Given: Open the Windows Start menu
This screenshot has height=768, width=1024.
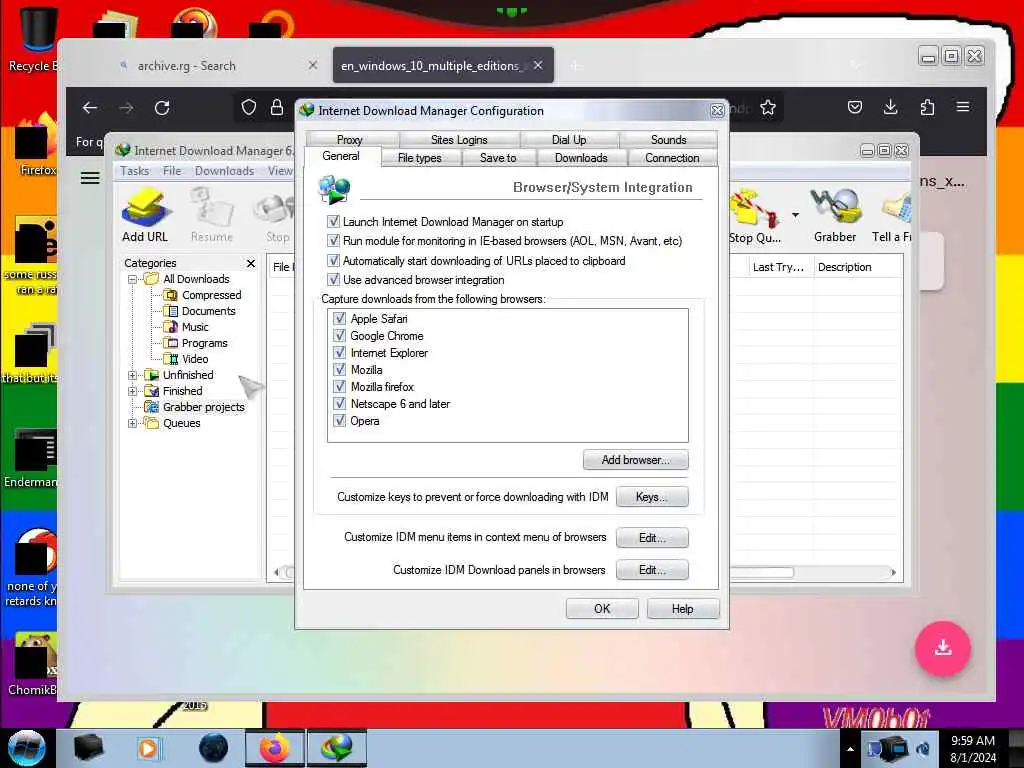Looking at the screenshot, I should coord(27,748).
